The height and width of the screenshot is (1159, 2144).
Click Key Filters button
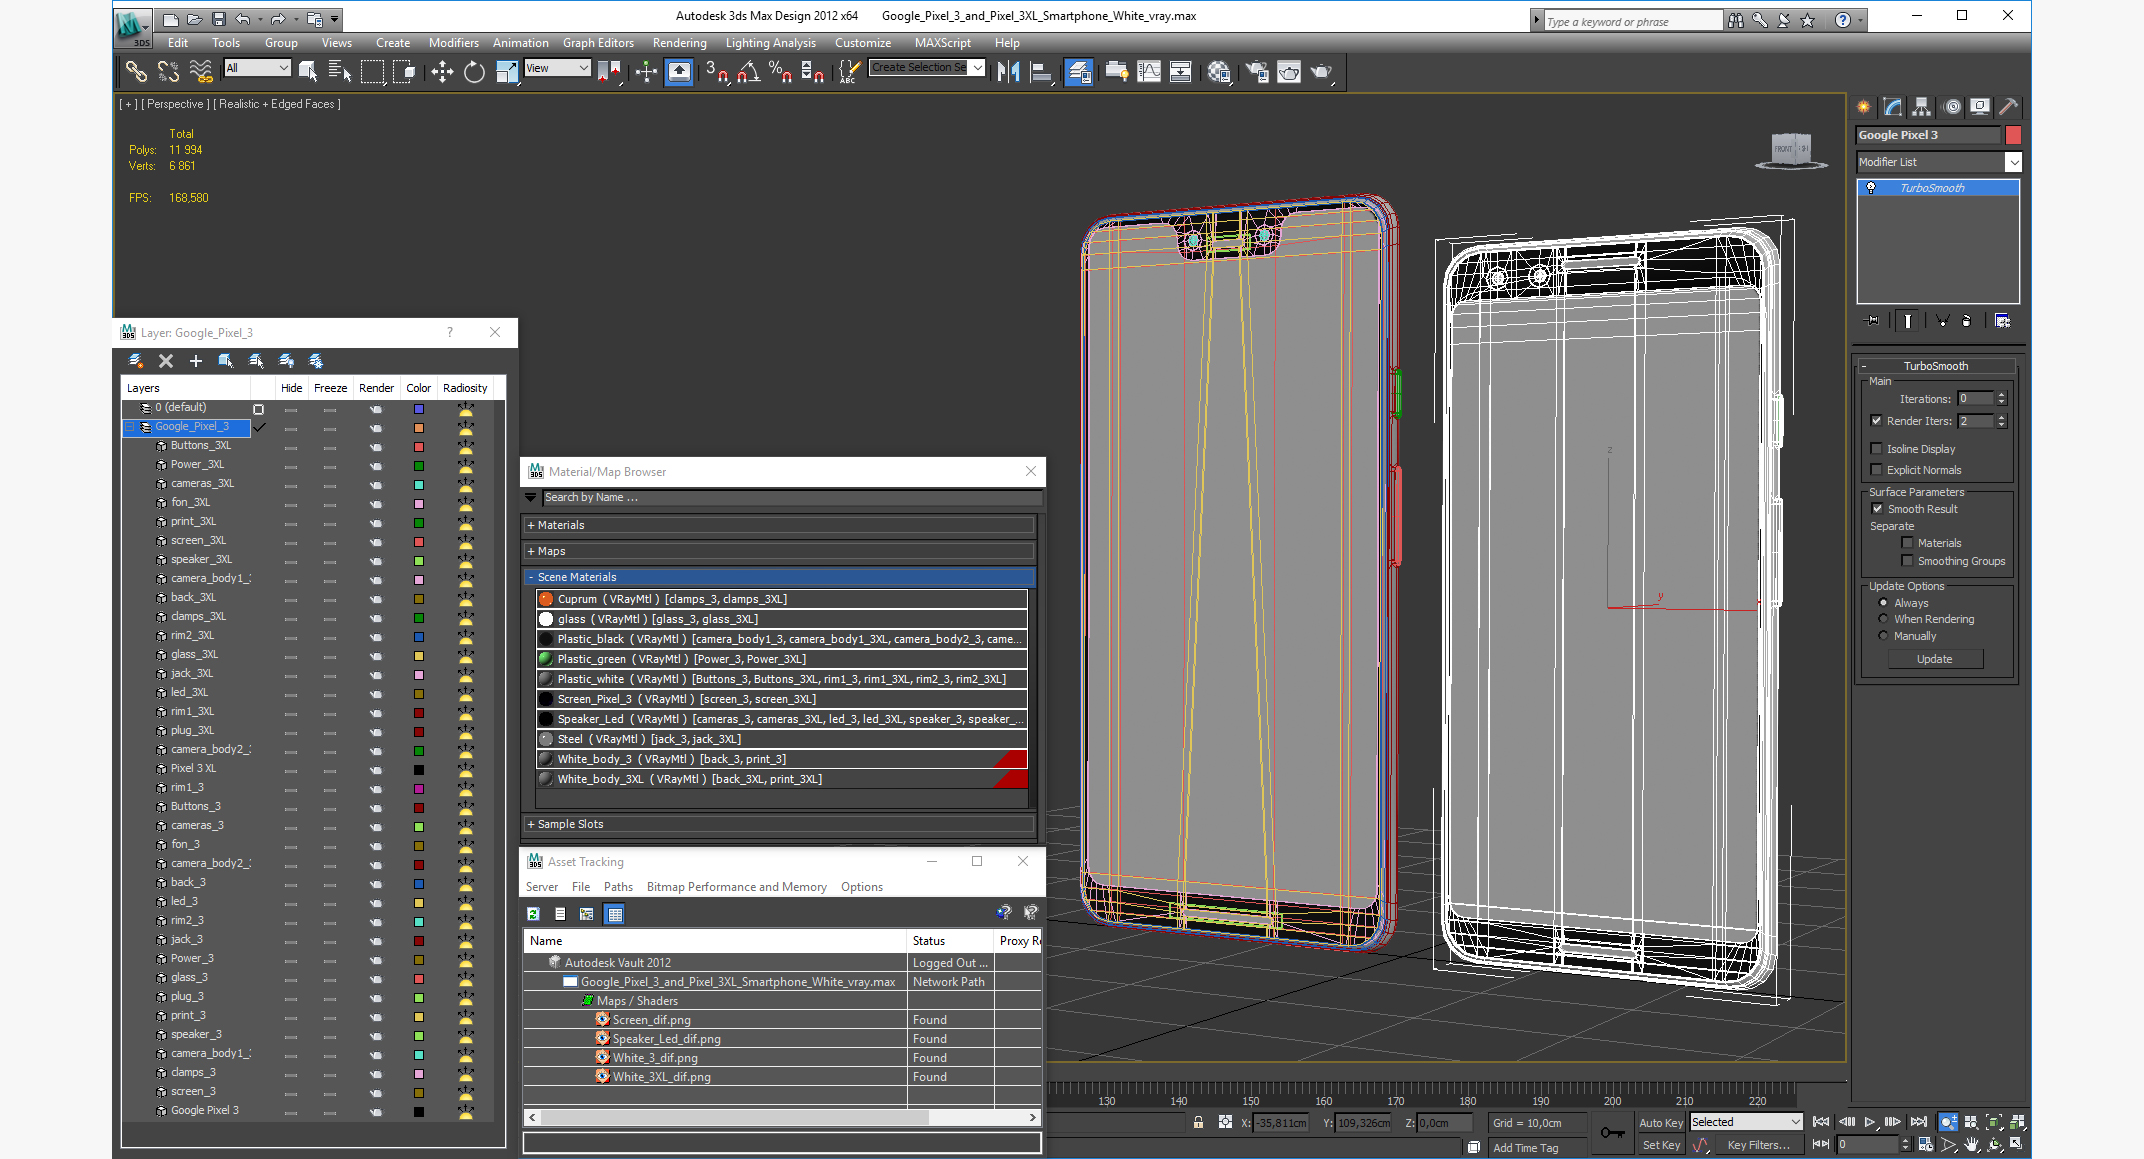(x=1759, y=1145)
